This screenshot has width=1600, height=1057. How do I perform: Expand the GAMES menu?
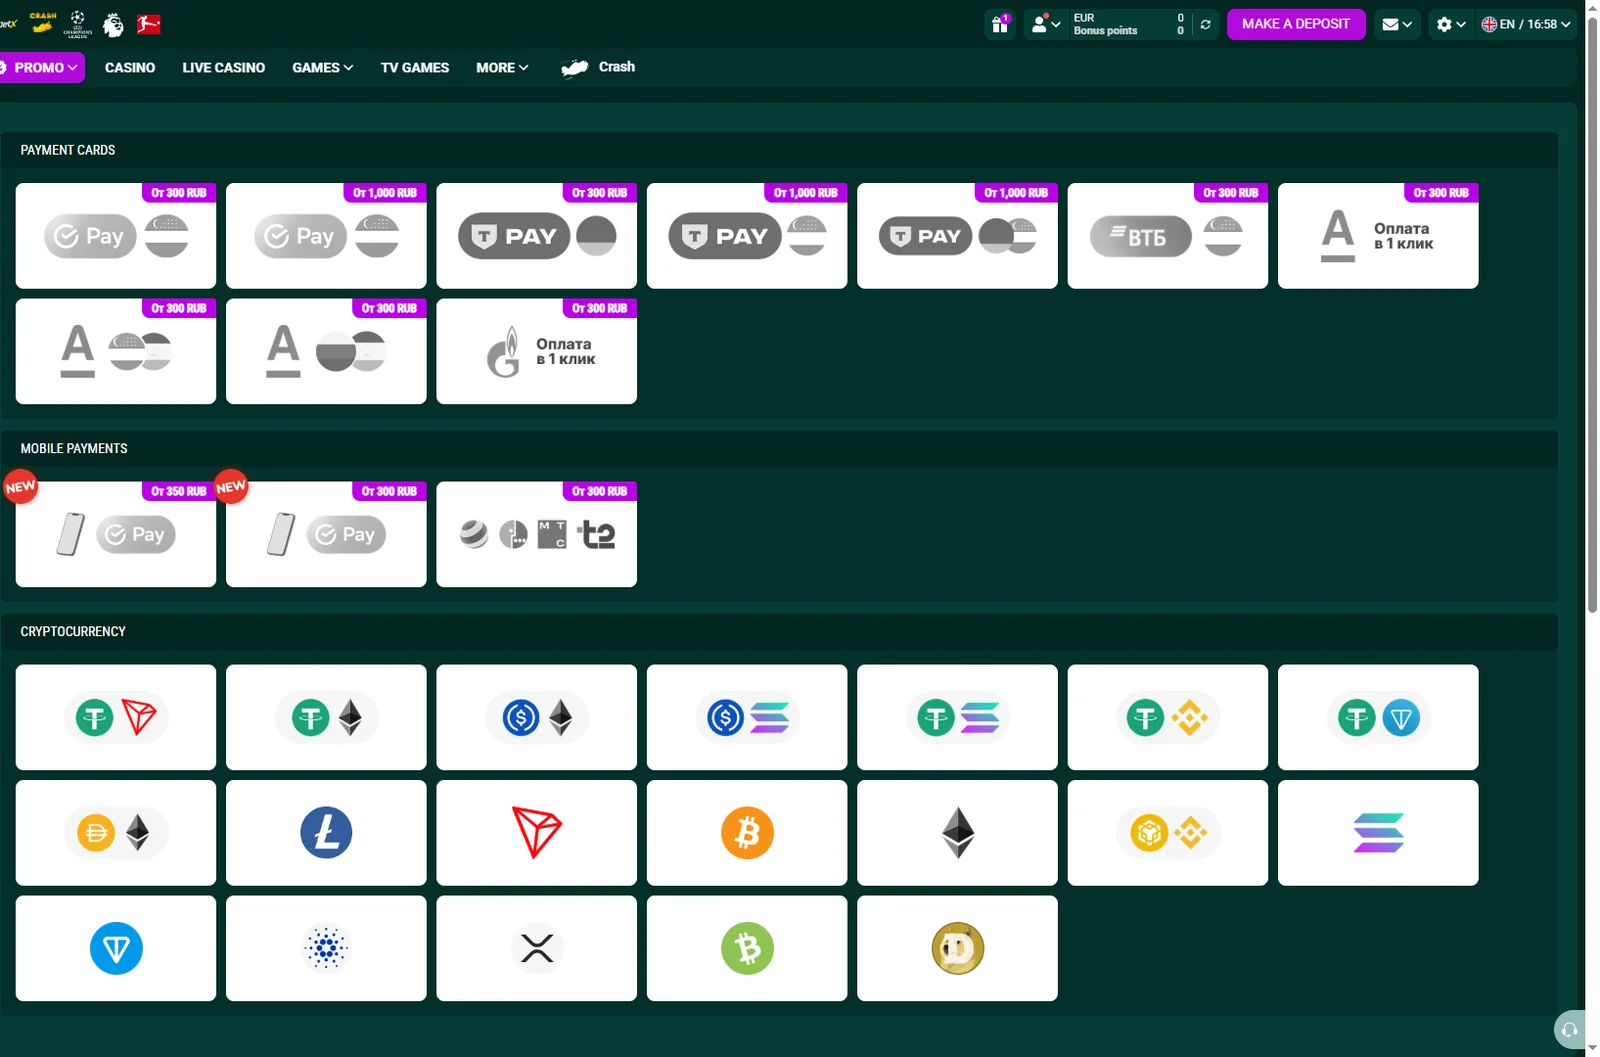click(322, 67)
